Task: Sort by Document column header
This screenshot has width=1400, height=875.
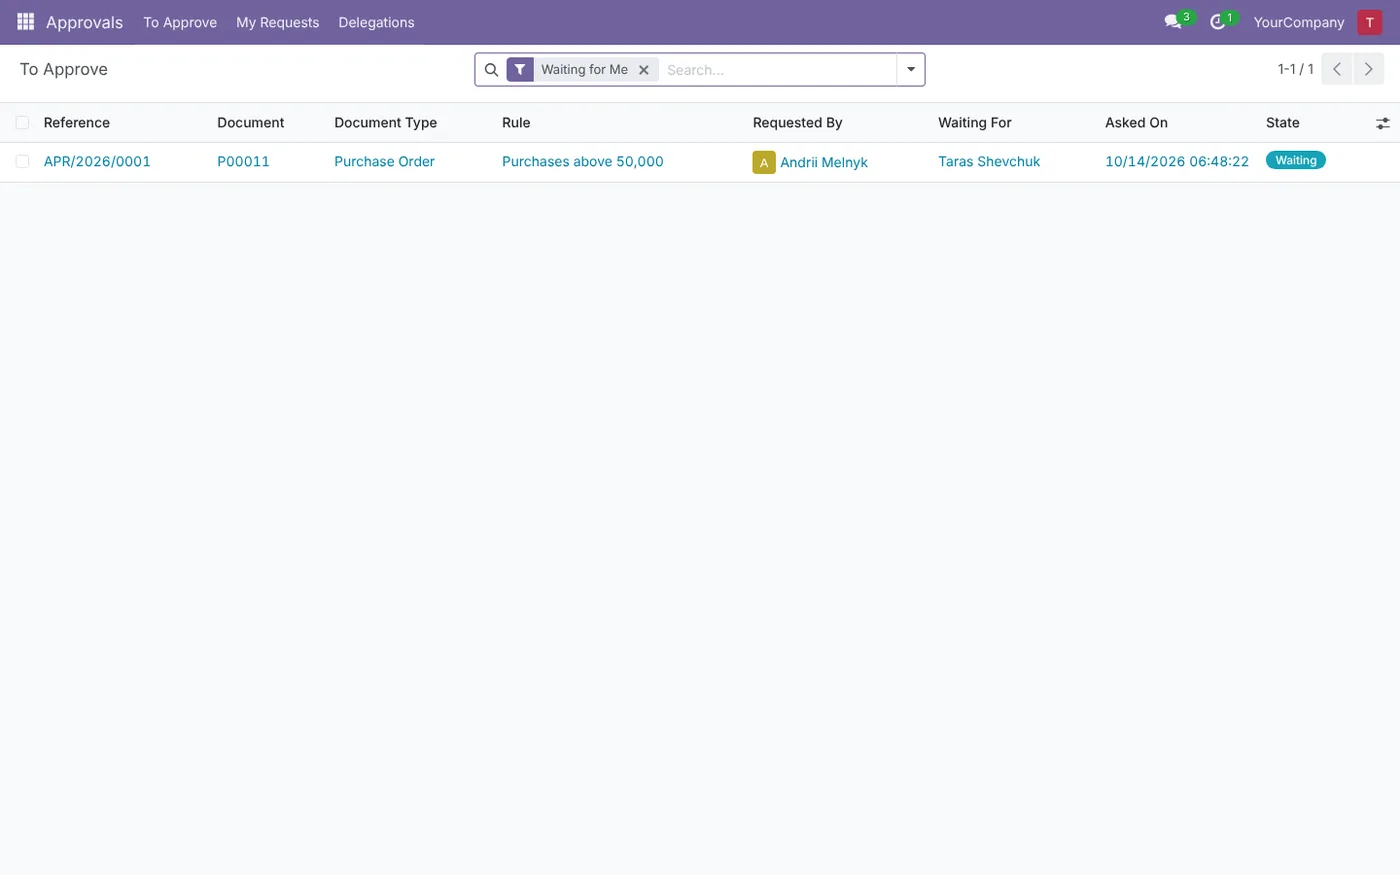Action: (251, 123)
